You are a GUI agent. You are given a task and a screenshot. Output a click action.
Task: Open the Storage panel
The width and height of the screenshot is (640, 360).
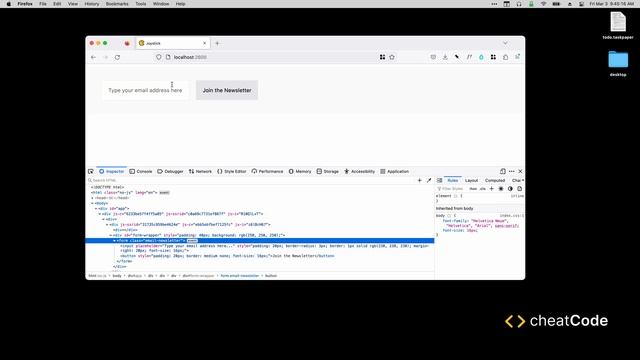pos(328,171)
